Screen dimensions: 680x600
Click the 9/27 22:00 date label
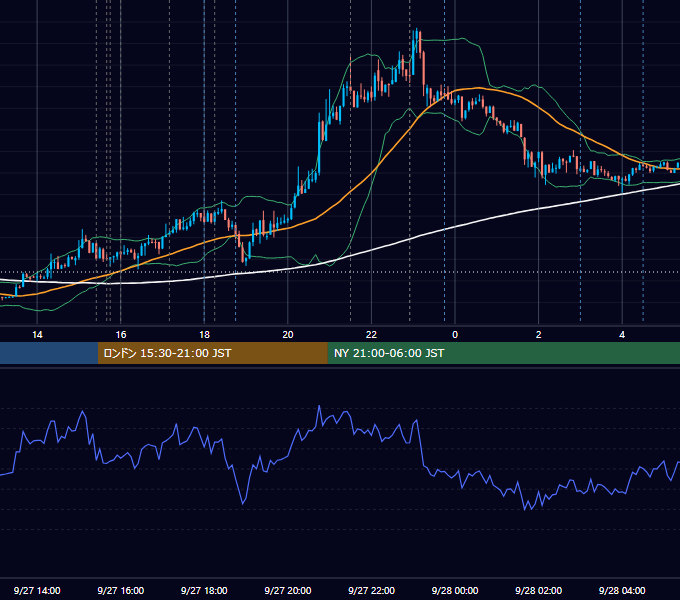point(371,591)
